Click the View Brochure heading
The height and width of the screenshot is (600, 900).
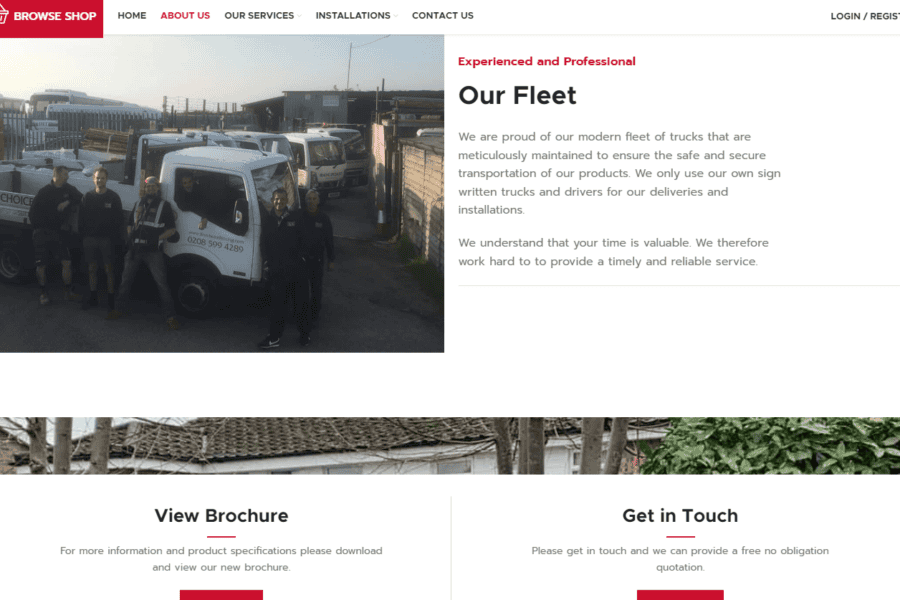[x=221, y=516]
